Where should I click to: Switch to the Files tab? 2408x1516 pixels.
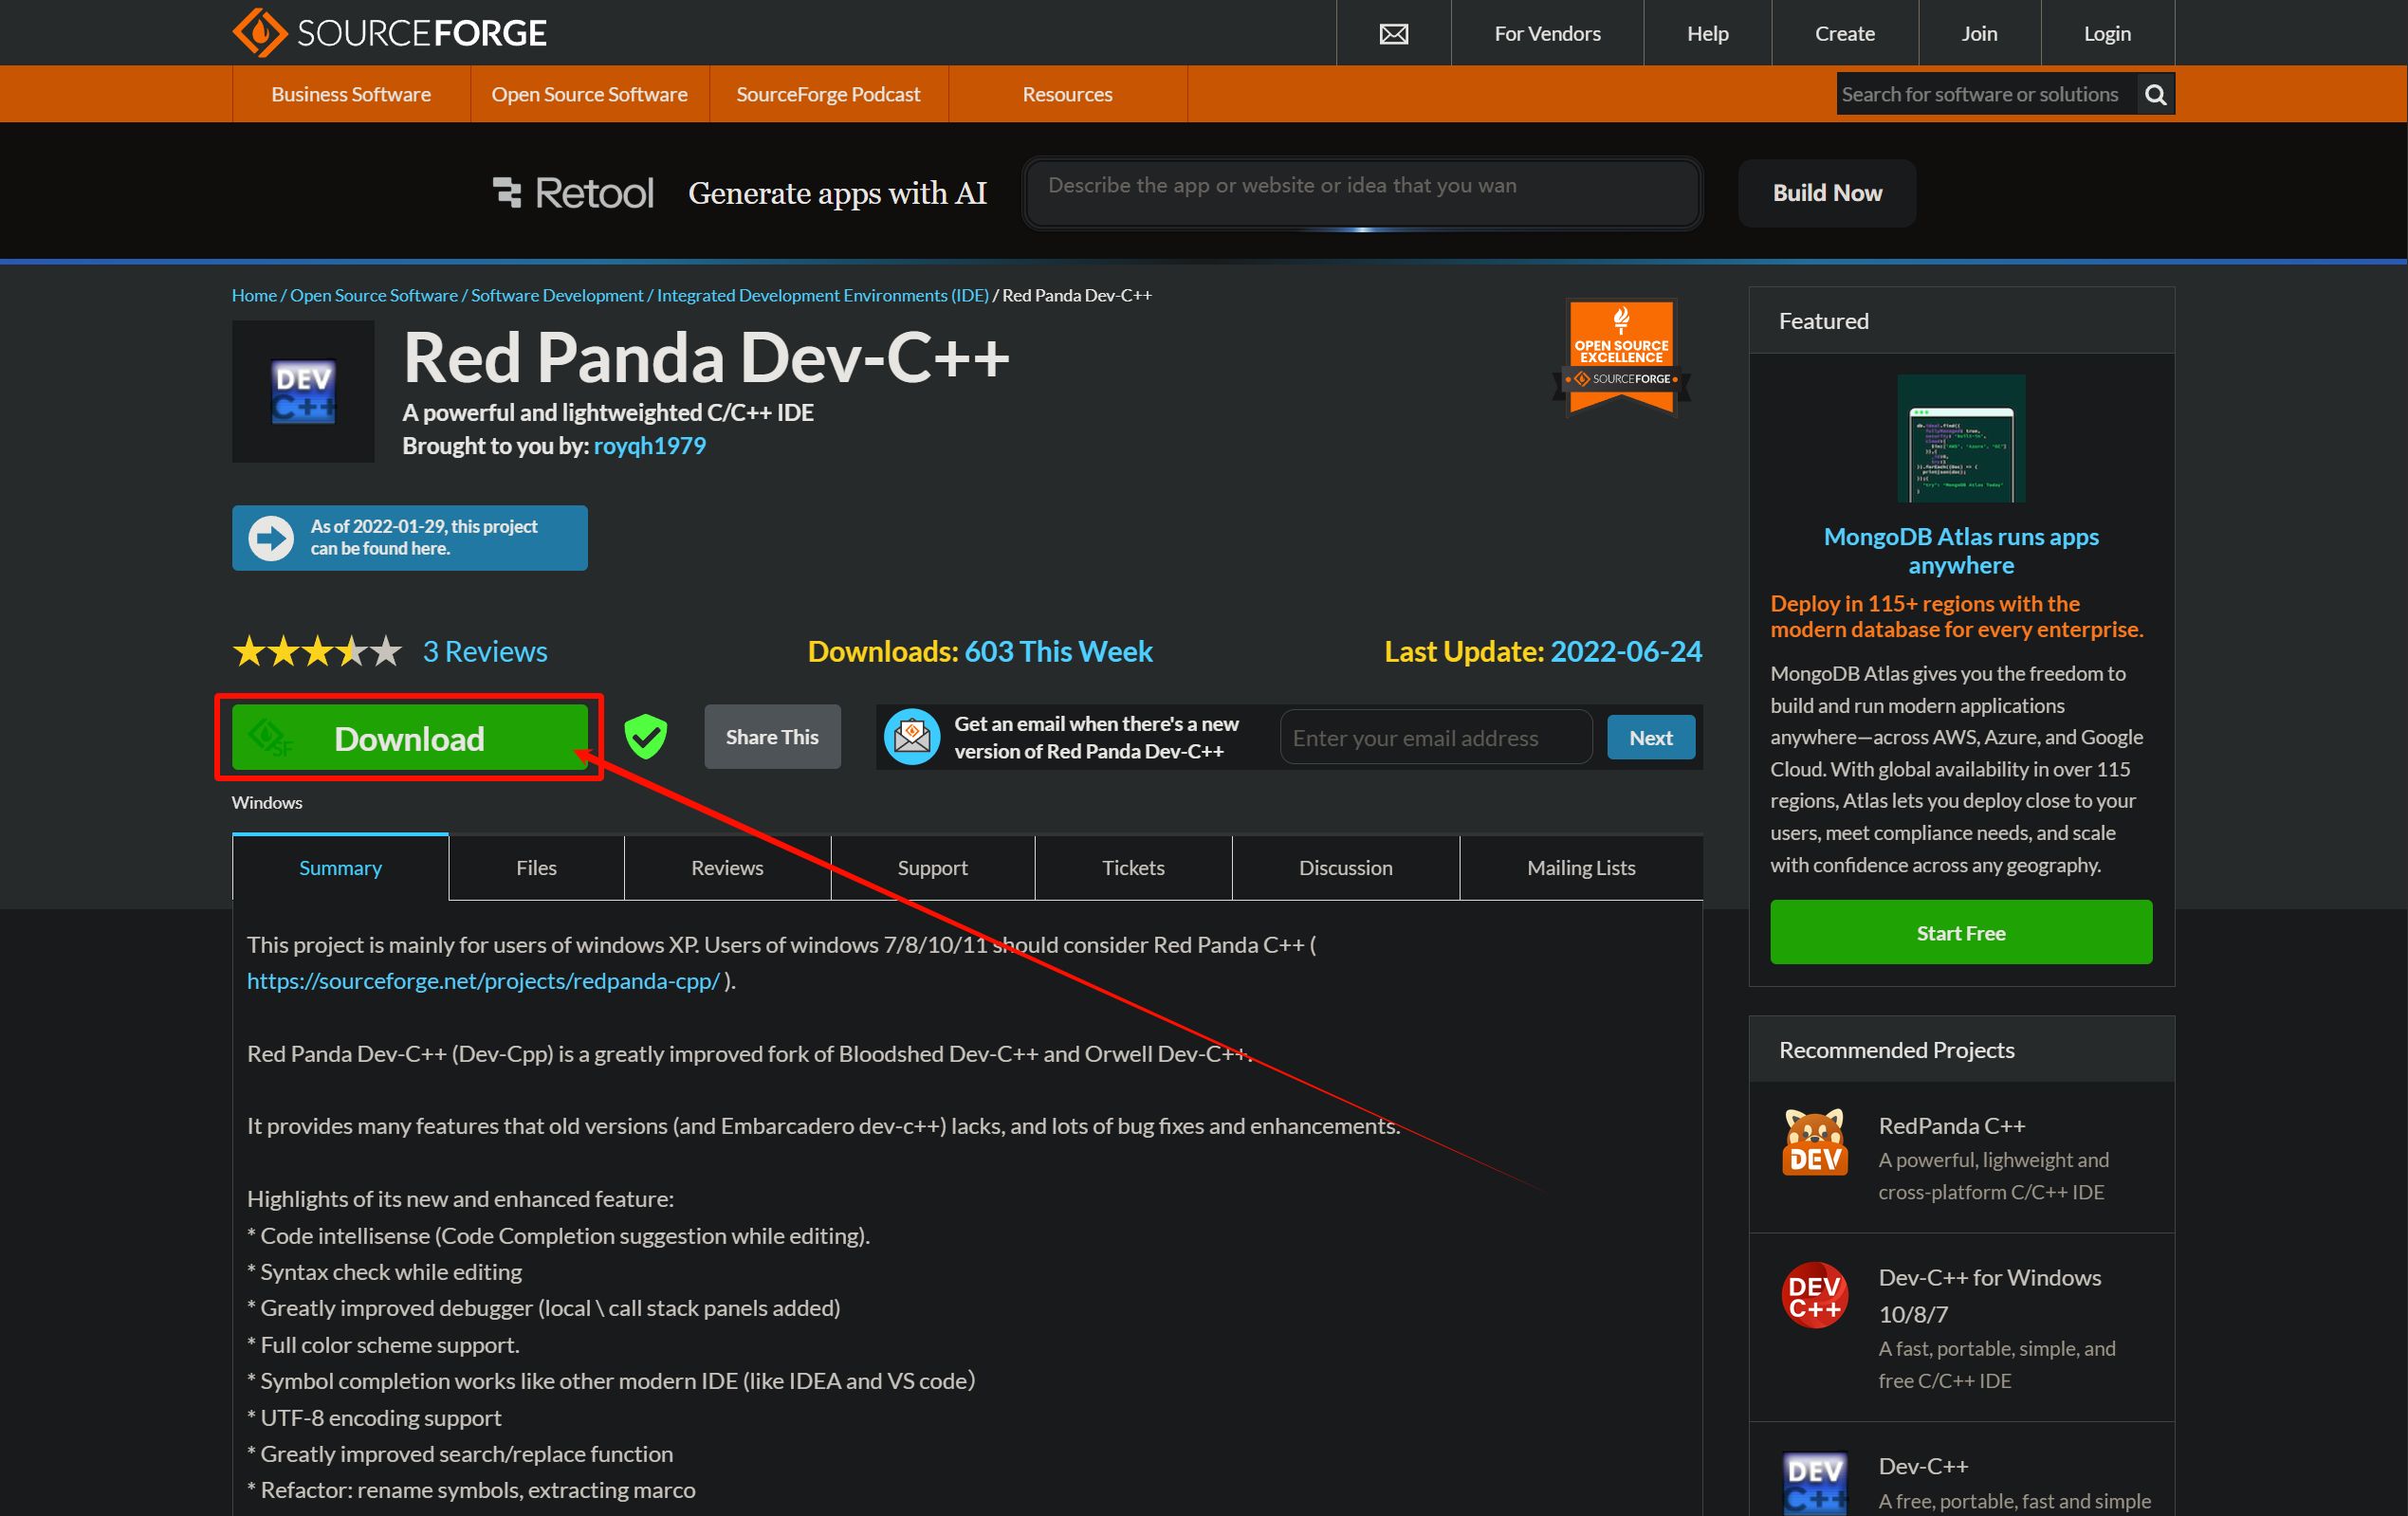[x=536, y=868]
